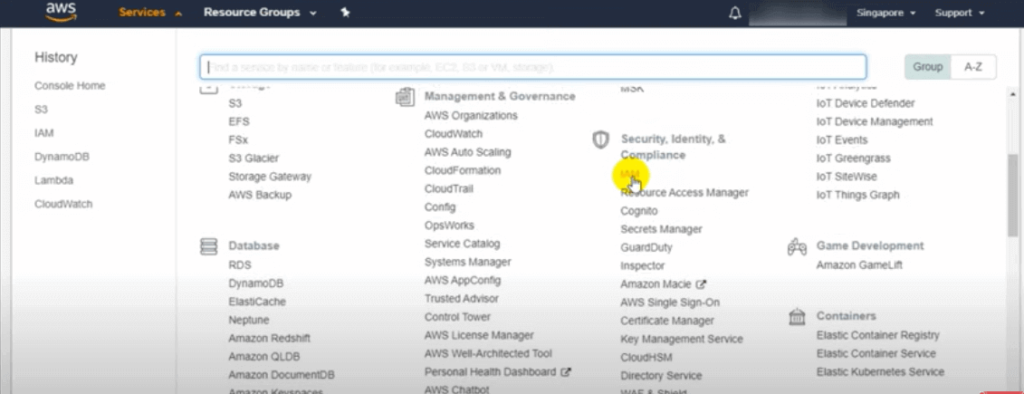Open Elastic Kubernetes Service
This screenshot has width=1024, height=394.
[x=880, y=372]
